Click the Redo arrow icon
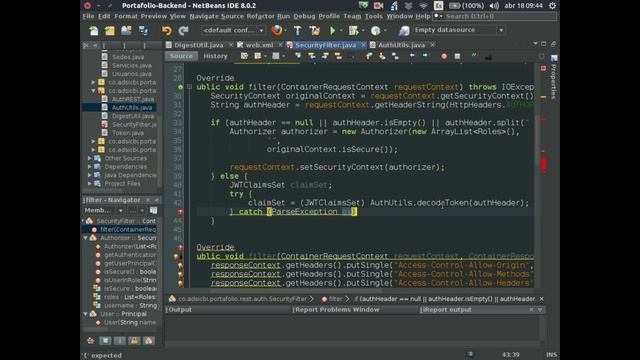640x360 pixels. 183,31
